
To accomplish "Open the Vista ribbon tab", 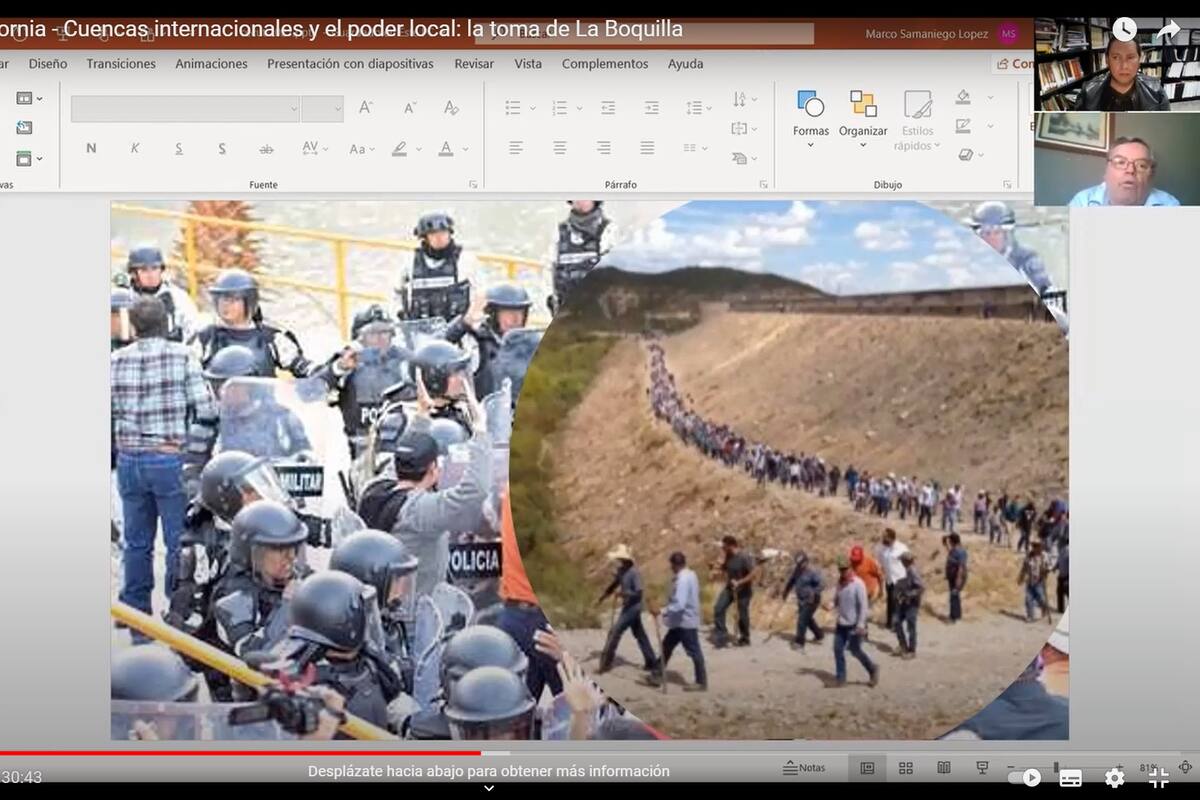I will [528, 63].
